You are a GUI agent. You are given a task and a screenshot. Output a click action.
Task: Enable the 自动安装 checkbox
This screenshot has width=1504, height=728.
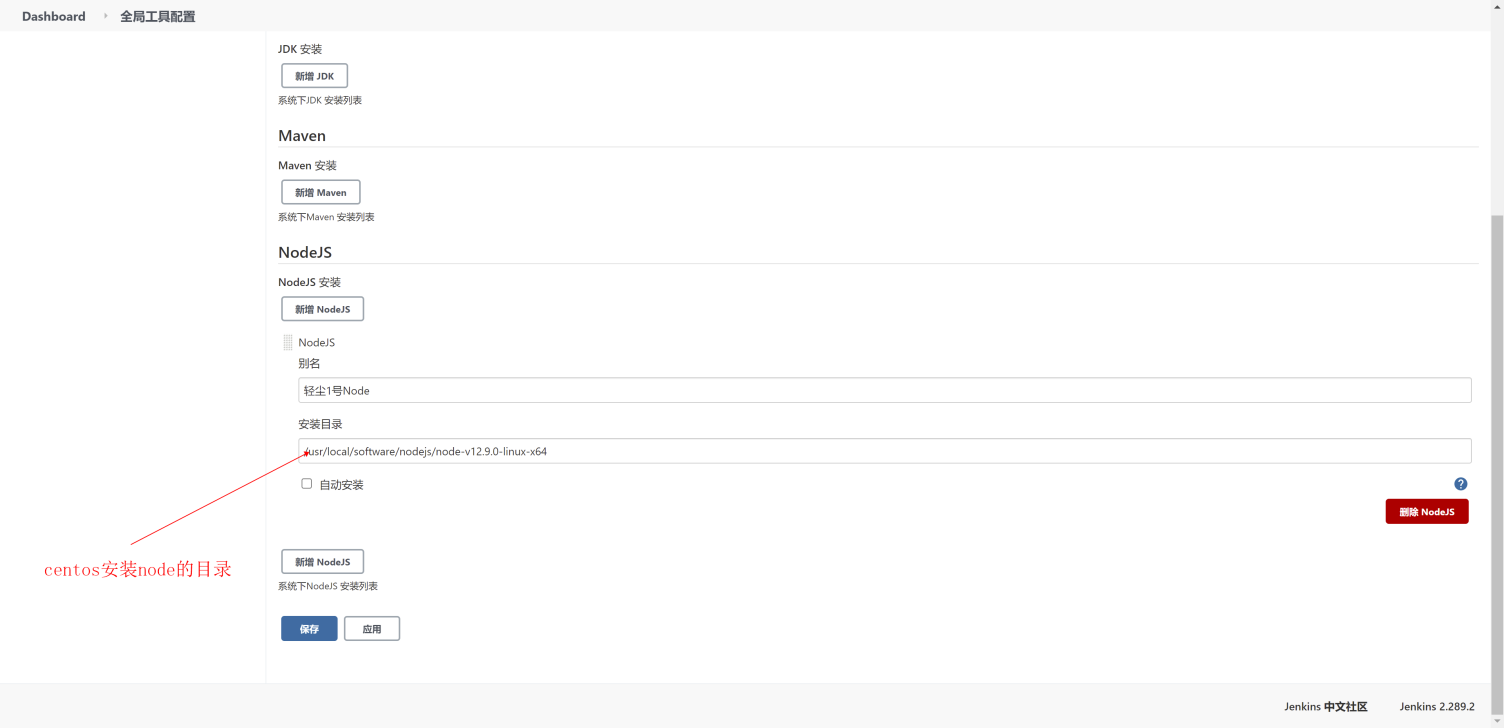[x=307, y=484]
